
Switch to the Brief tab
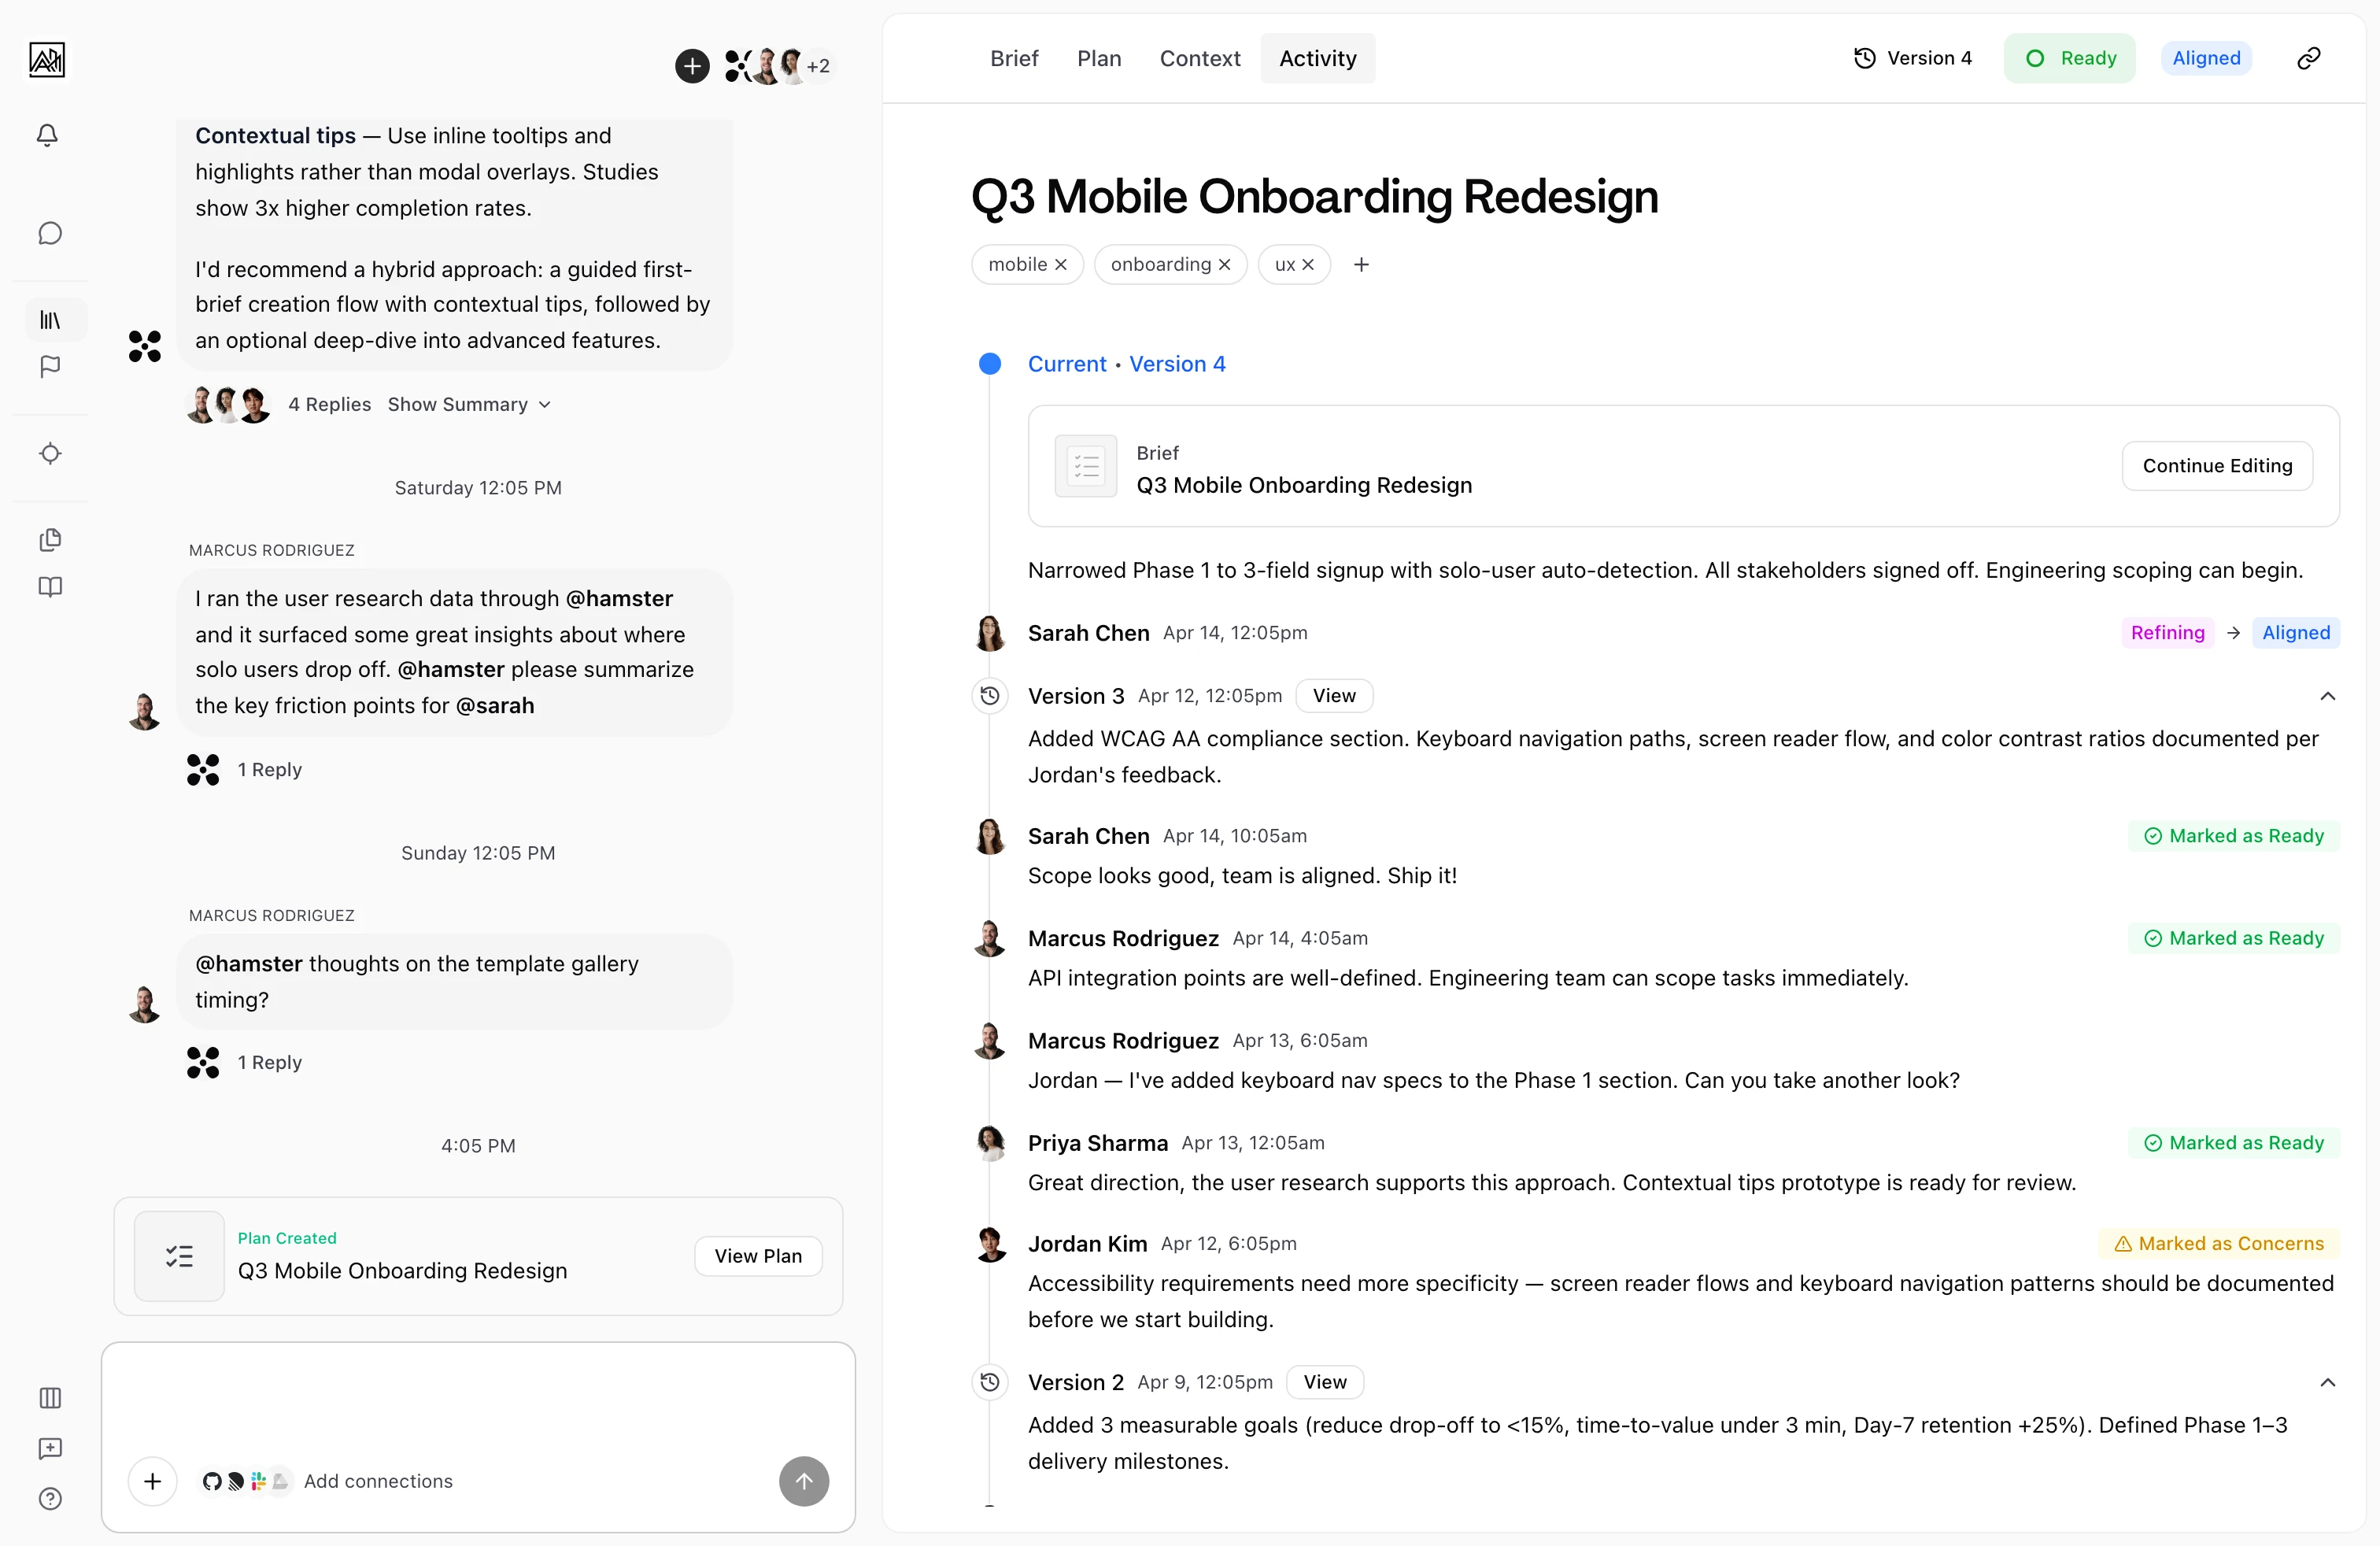point(1014,58)
